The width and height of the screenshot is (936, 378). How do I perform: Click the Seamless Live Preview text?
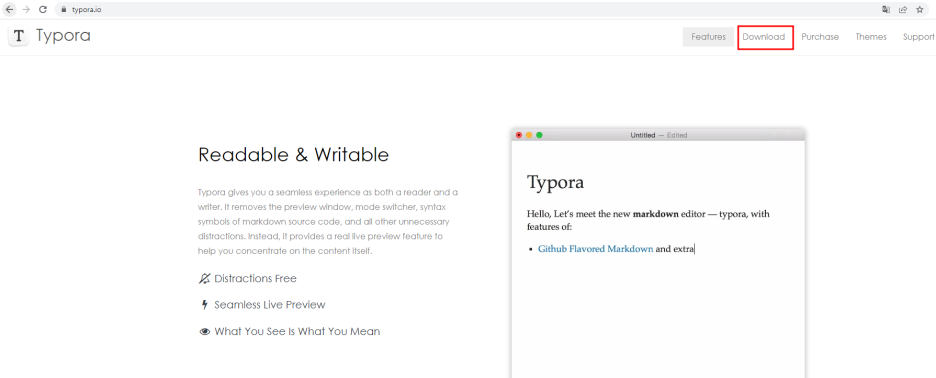click(270, 305)
